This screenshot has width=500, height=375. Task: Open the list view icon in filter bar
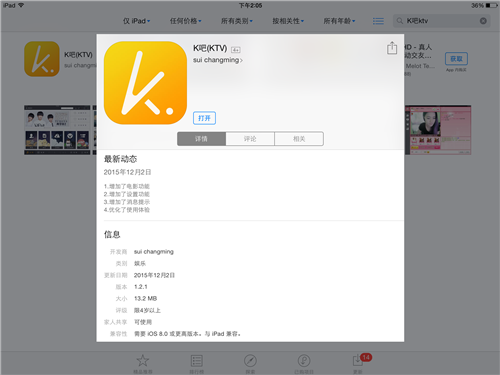[378, 21]
